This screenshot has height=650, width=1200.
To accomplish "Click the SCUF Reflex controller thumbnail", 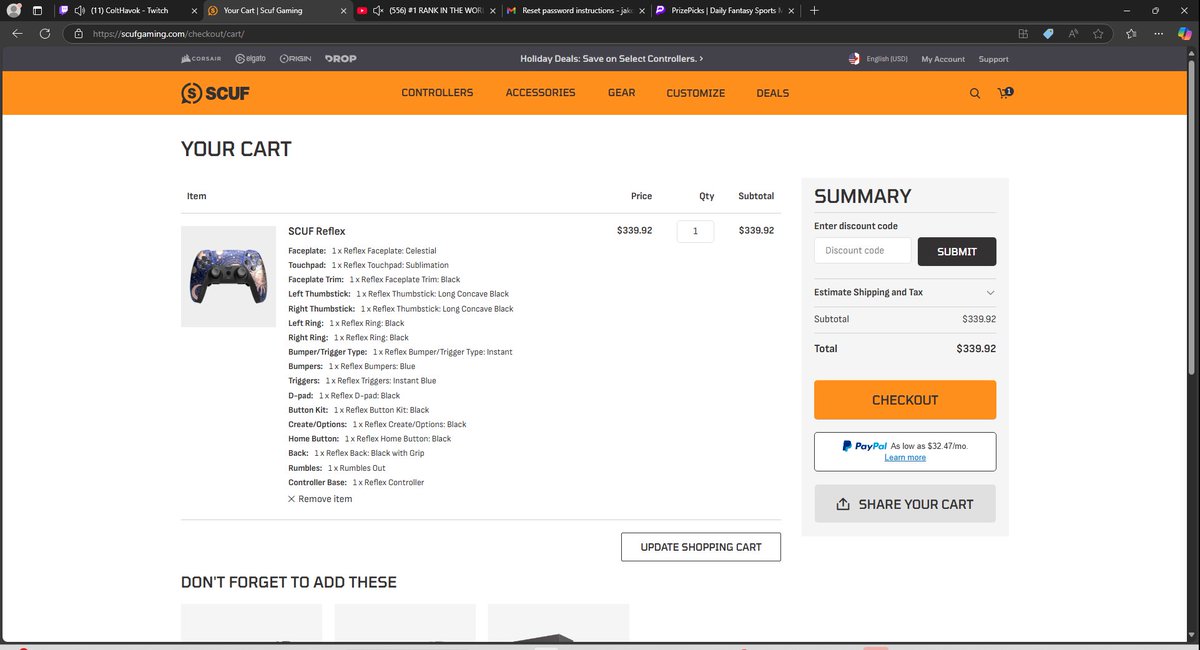I will pyautogui.click(x=228, y=276).
